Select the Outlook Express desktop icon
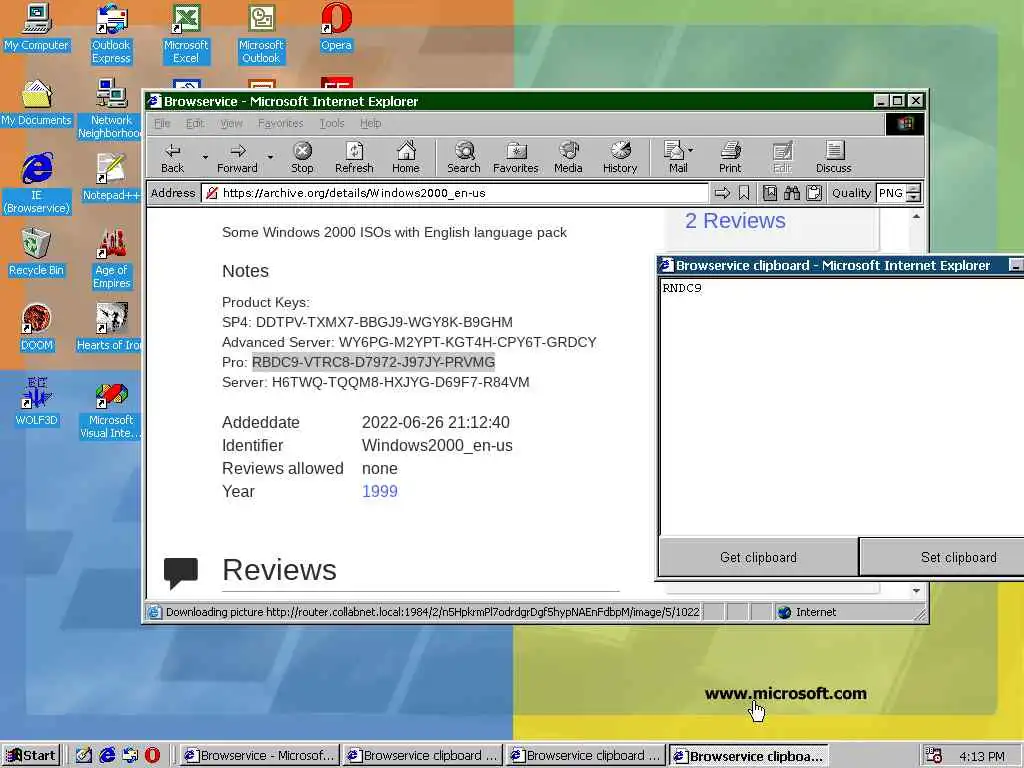1024x768 pixels. click(x=111, y=34)
